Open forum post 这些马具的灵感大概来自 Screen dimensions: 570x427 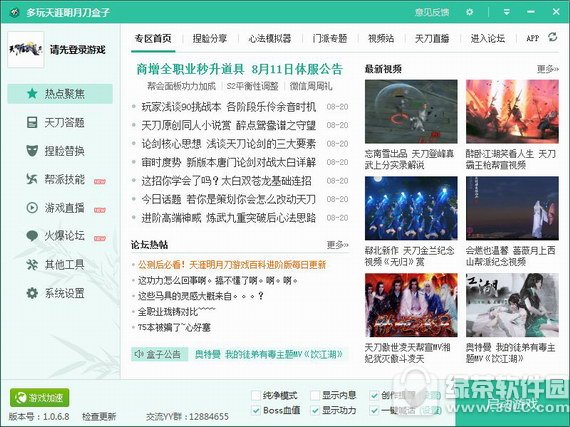[201, 296]
